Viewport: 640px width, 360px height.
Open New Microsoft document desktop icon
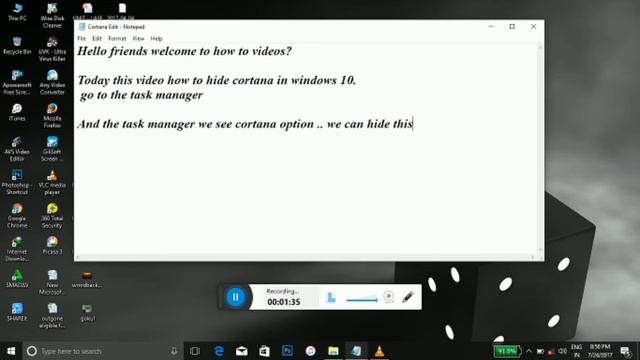pos(52,282)
